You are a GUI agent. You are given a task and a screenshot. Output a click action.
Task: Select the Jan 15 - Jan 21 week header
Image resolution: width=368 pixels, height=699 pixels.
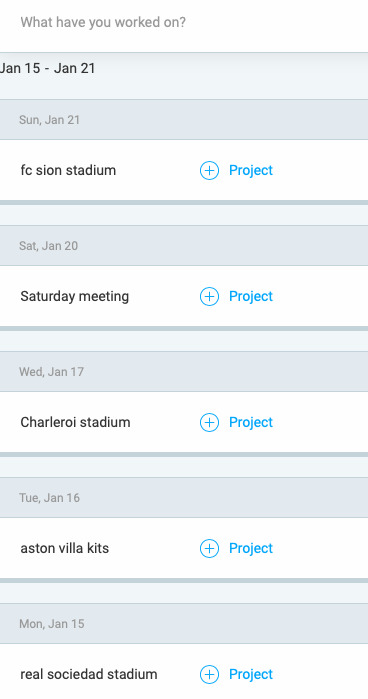pos(48,68)
